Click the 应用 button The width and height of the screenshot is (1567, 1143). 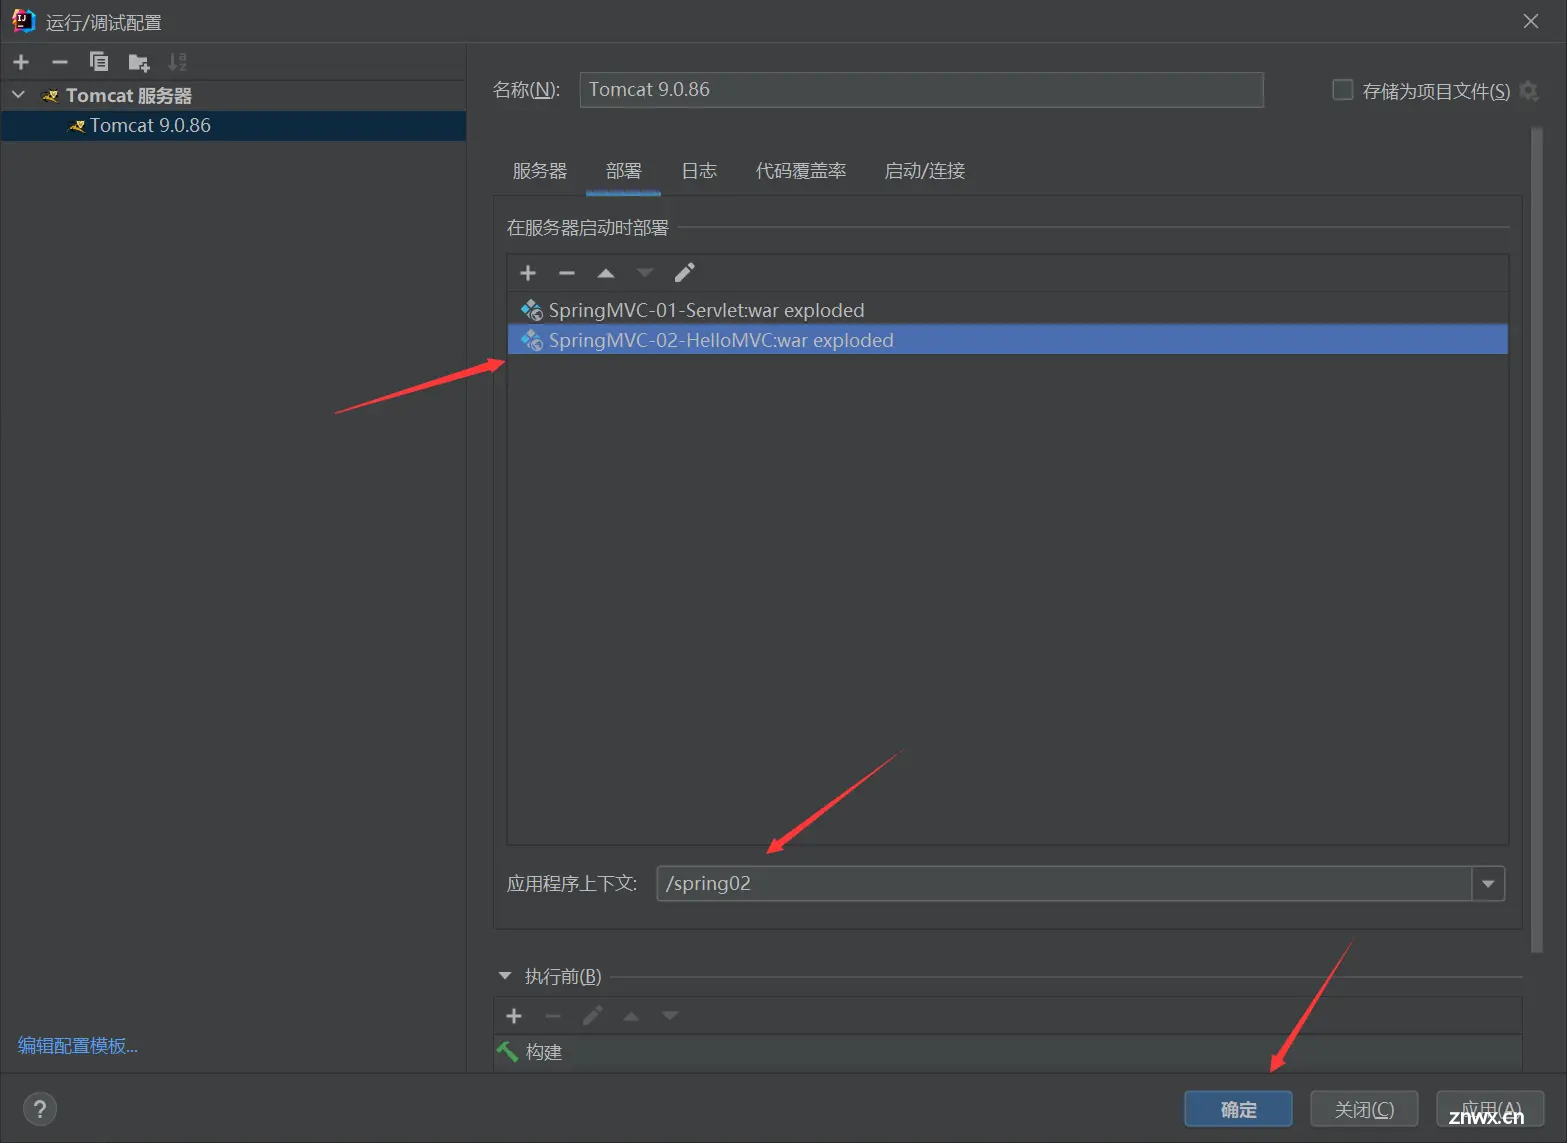[1490, 1109]
